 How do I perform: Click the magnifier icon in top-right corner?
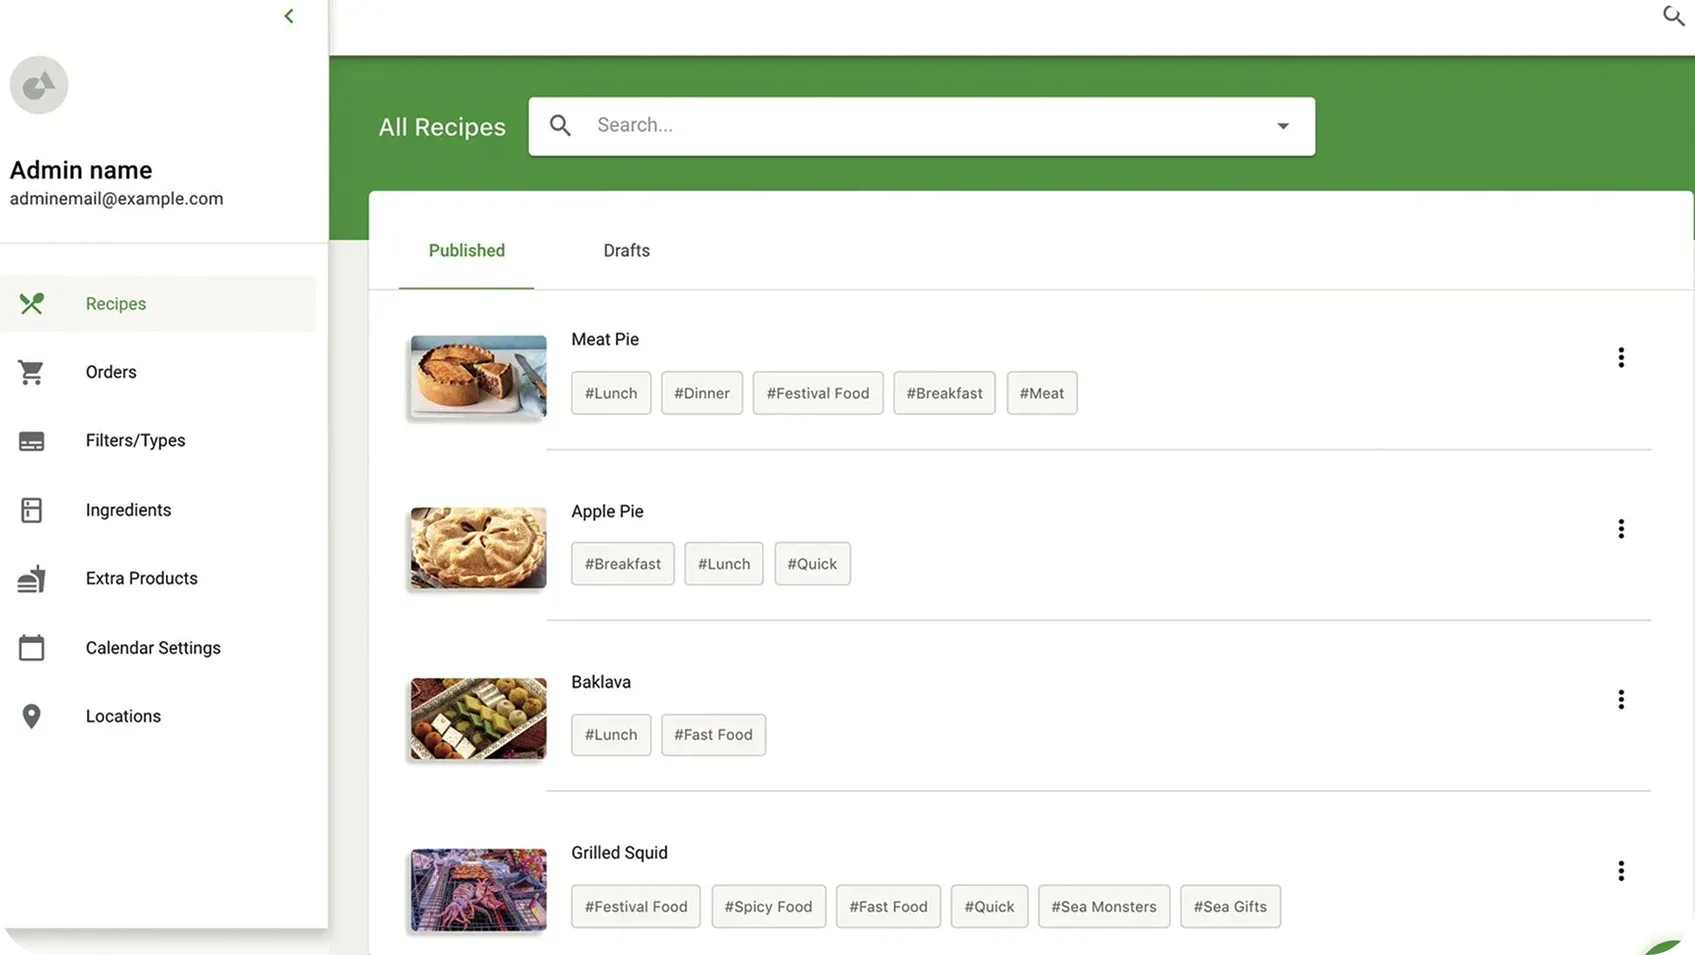1673,15
